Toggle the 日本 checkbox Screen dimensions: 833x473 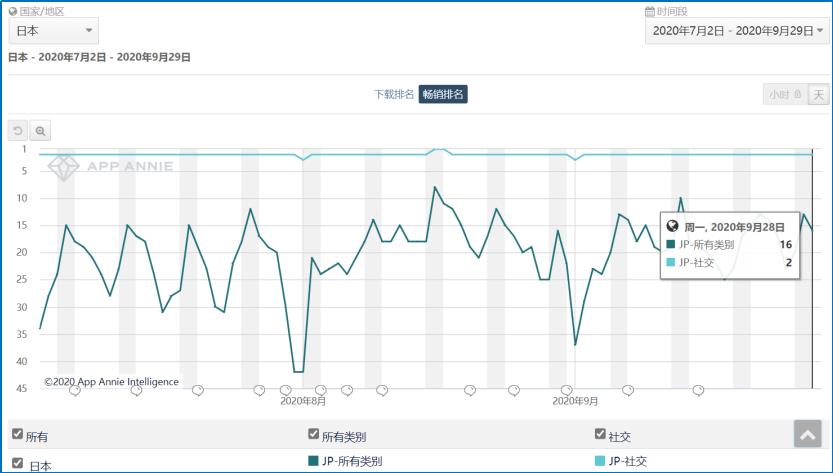coord(17,463)
